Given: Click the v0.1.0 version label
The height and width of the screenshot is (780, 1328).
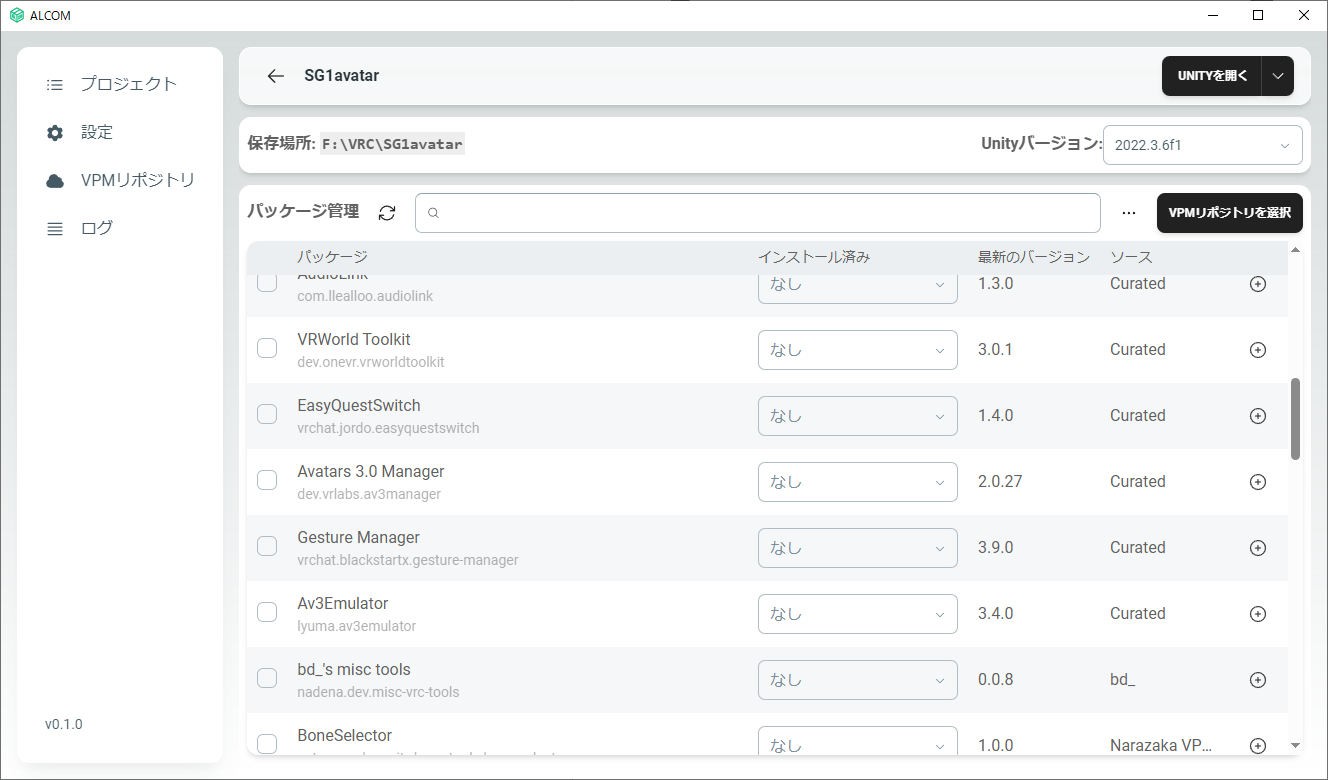Looking at the screenshot, I should click(x=64, y=724).
